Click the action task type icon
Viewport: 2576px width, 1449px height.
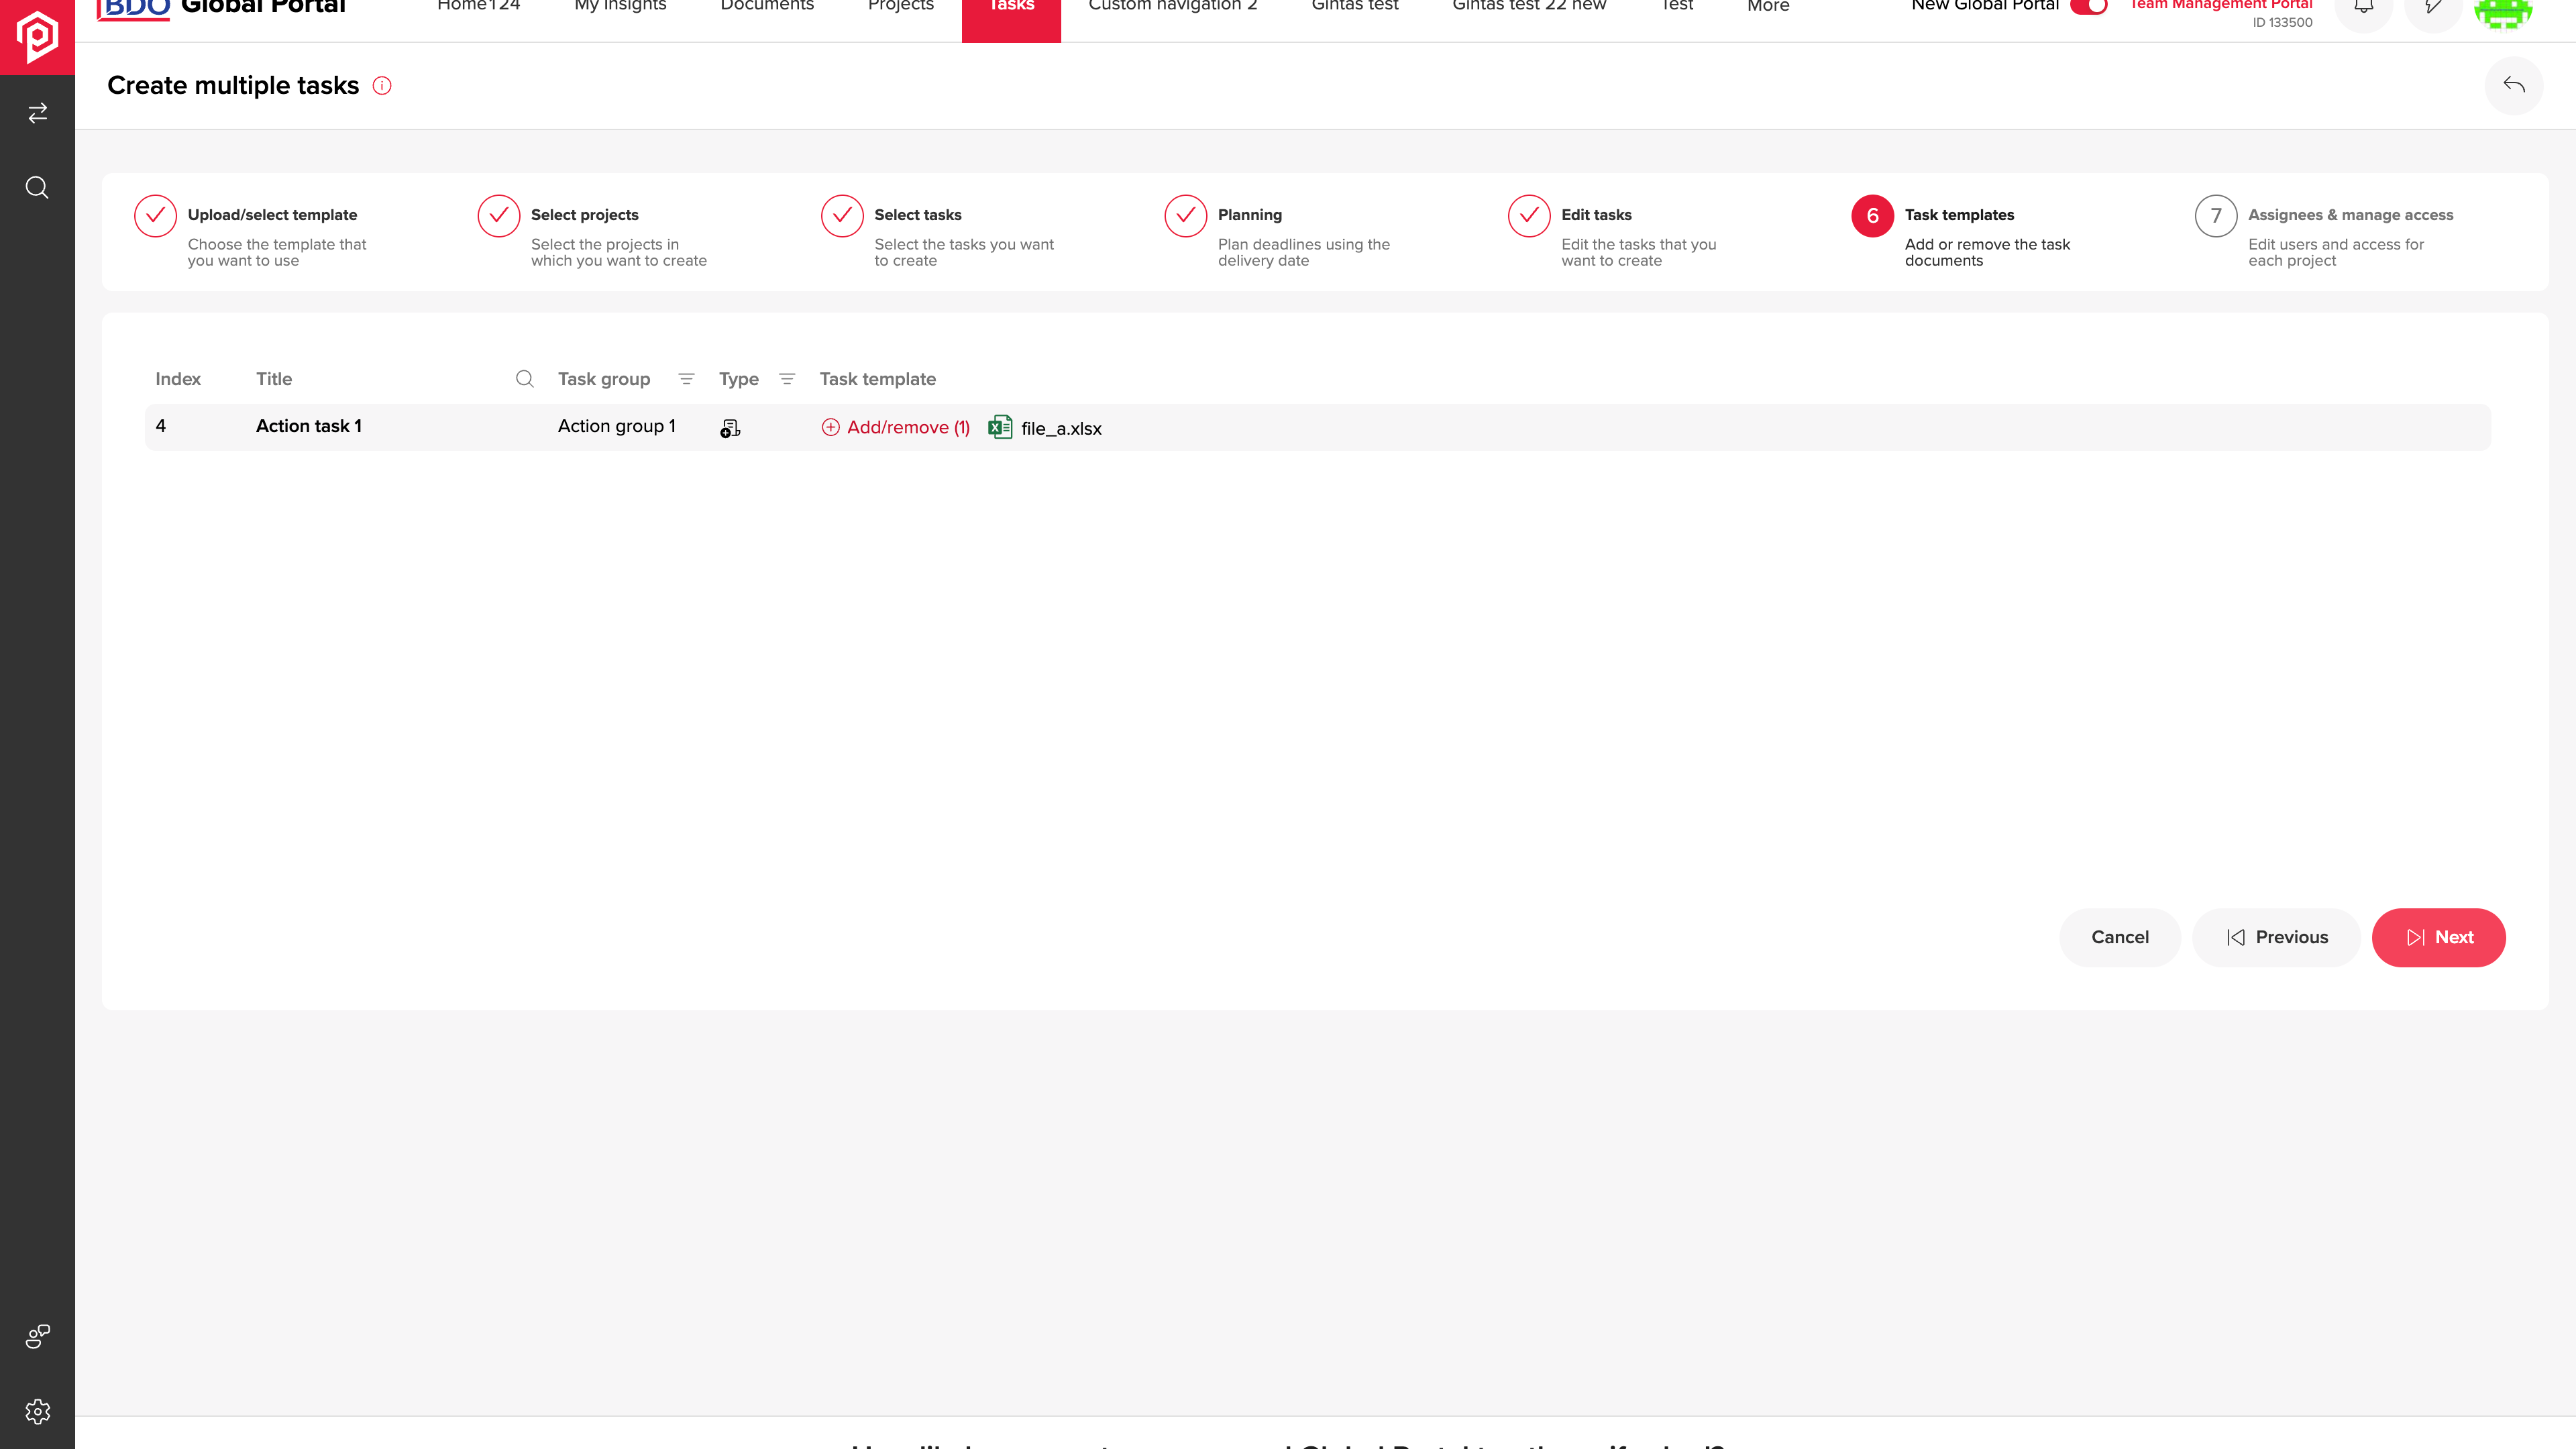coord(730,428)
